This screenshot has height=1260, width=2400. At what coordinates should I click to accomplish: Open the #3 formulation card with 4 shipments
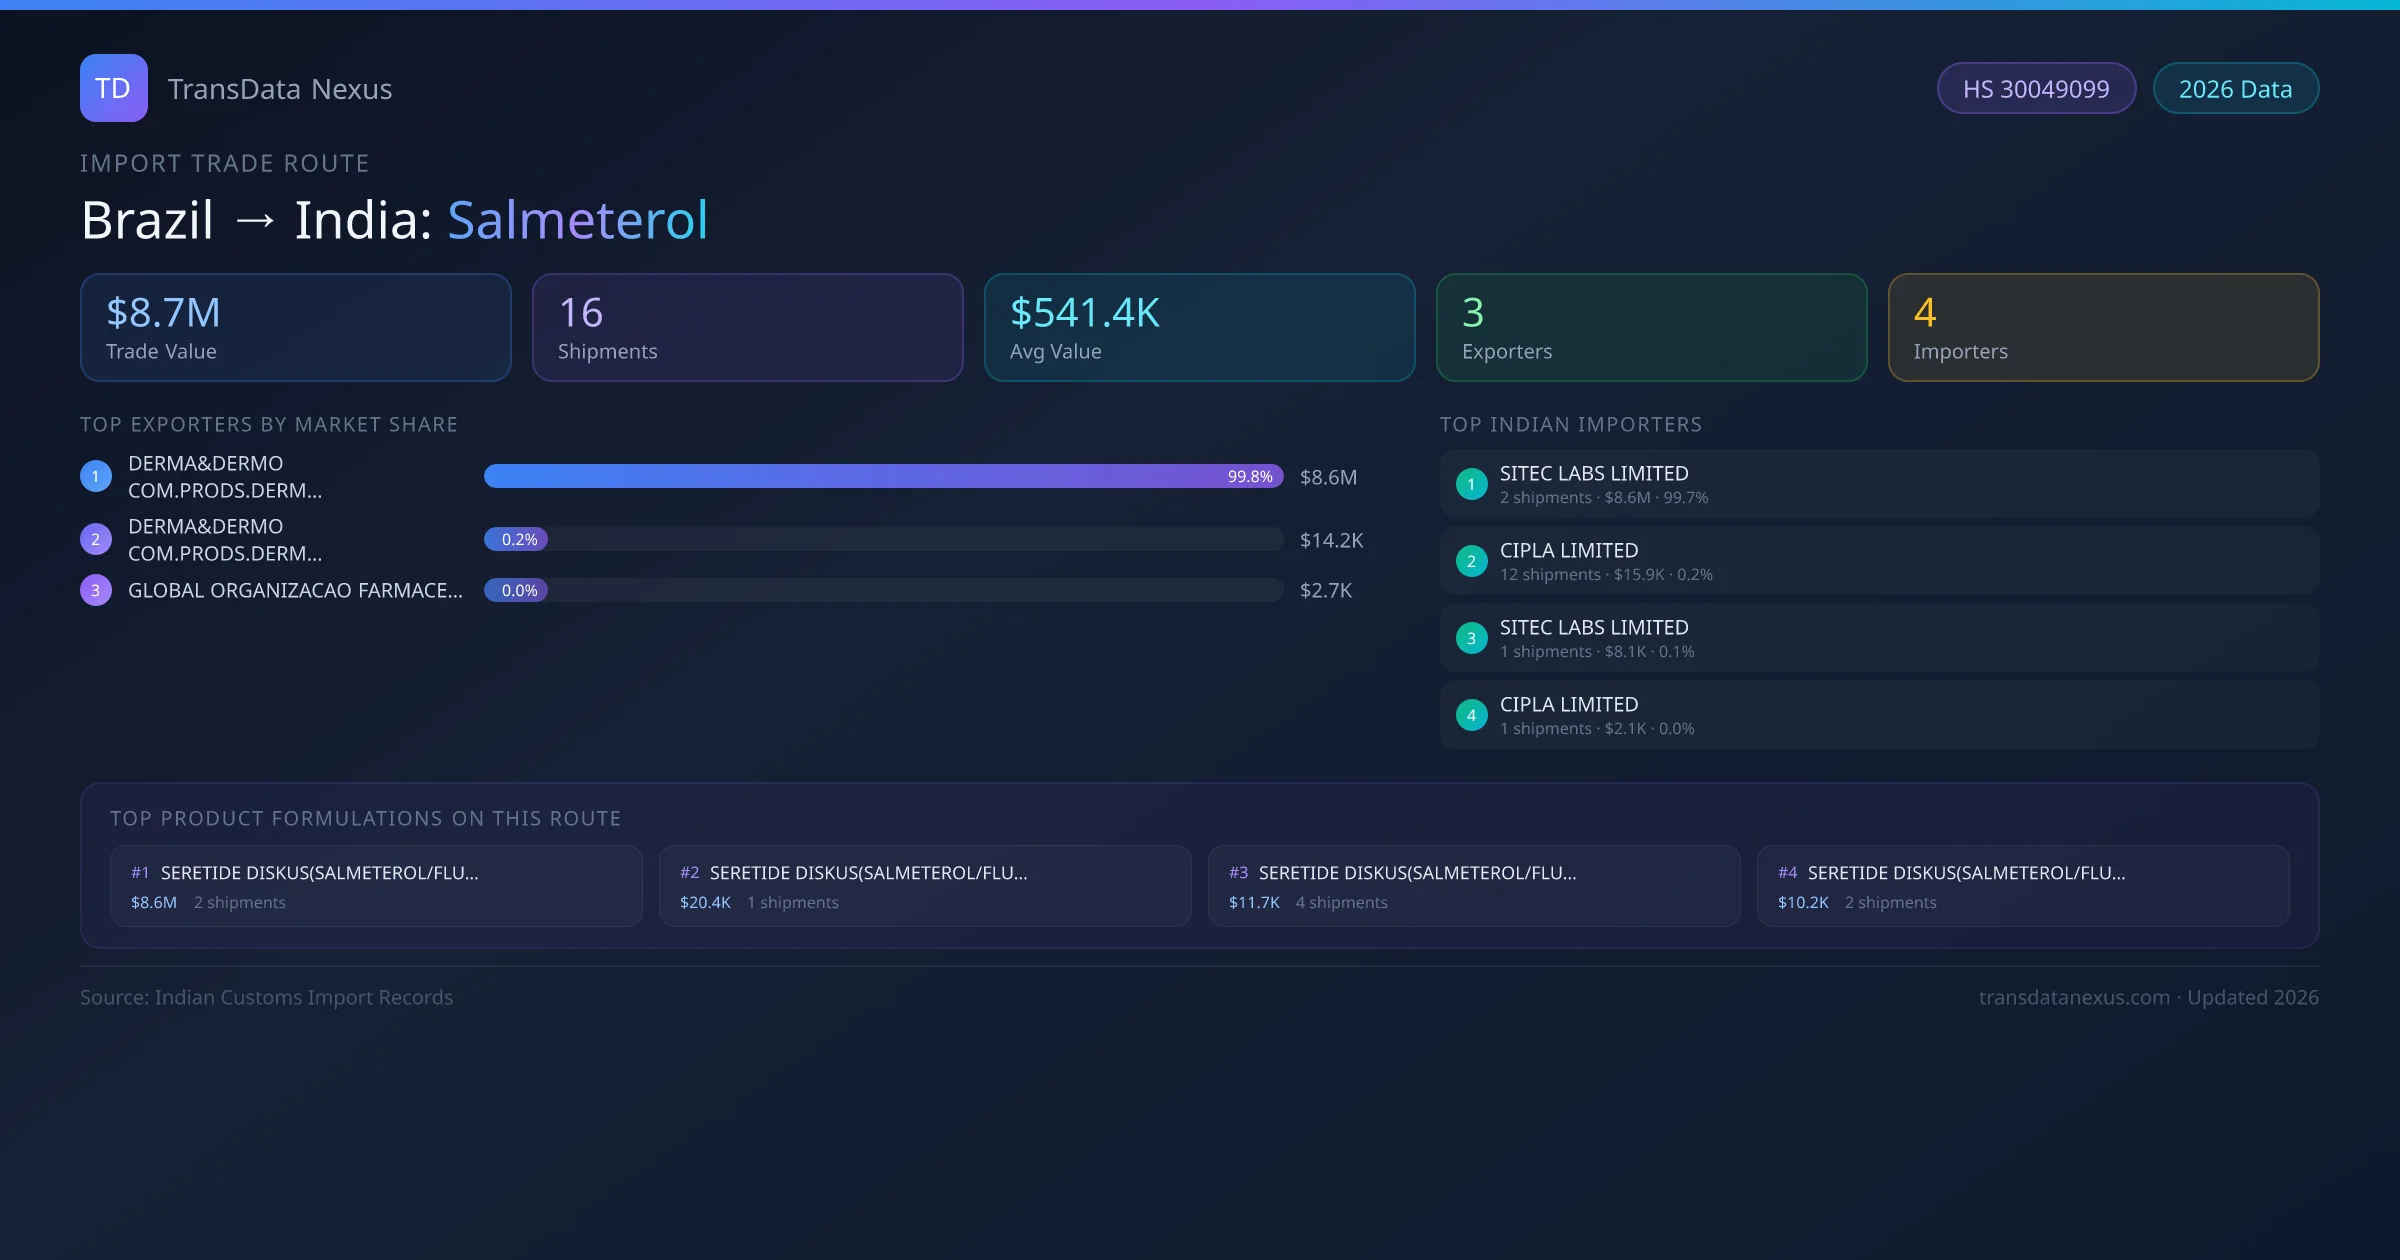click(1473, 886)
